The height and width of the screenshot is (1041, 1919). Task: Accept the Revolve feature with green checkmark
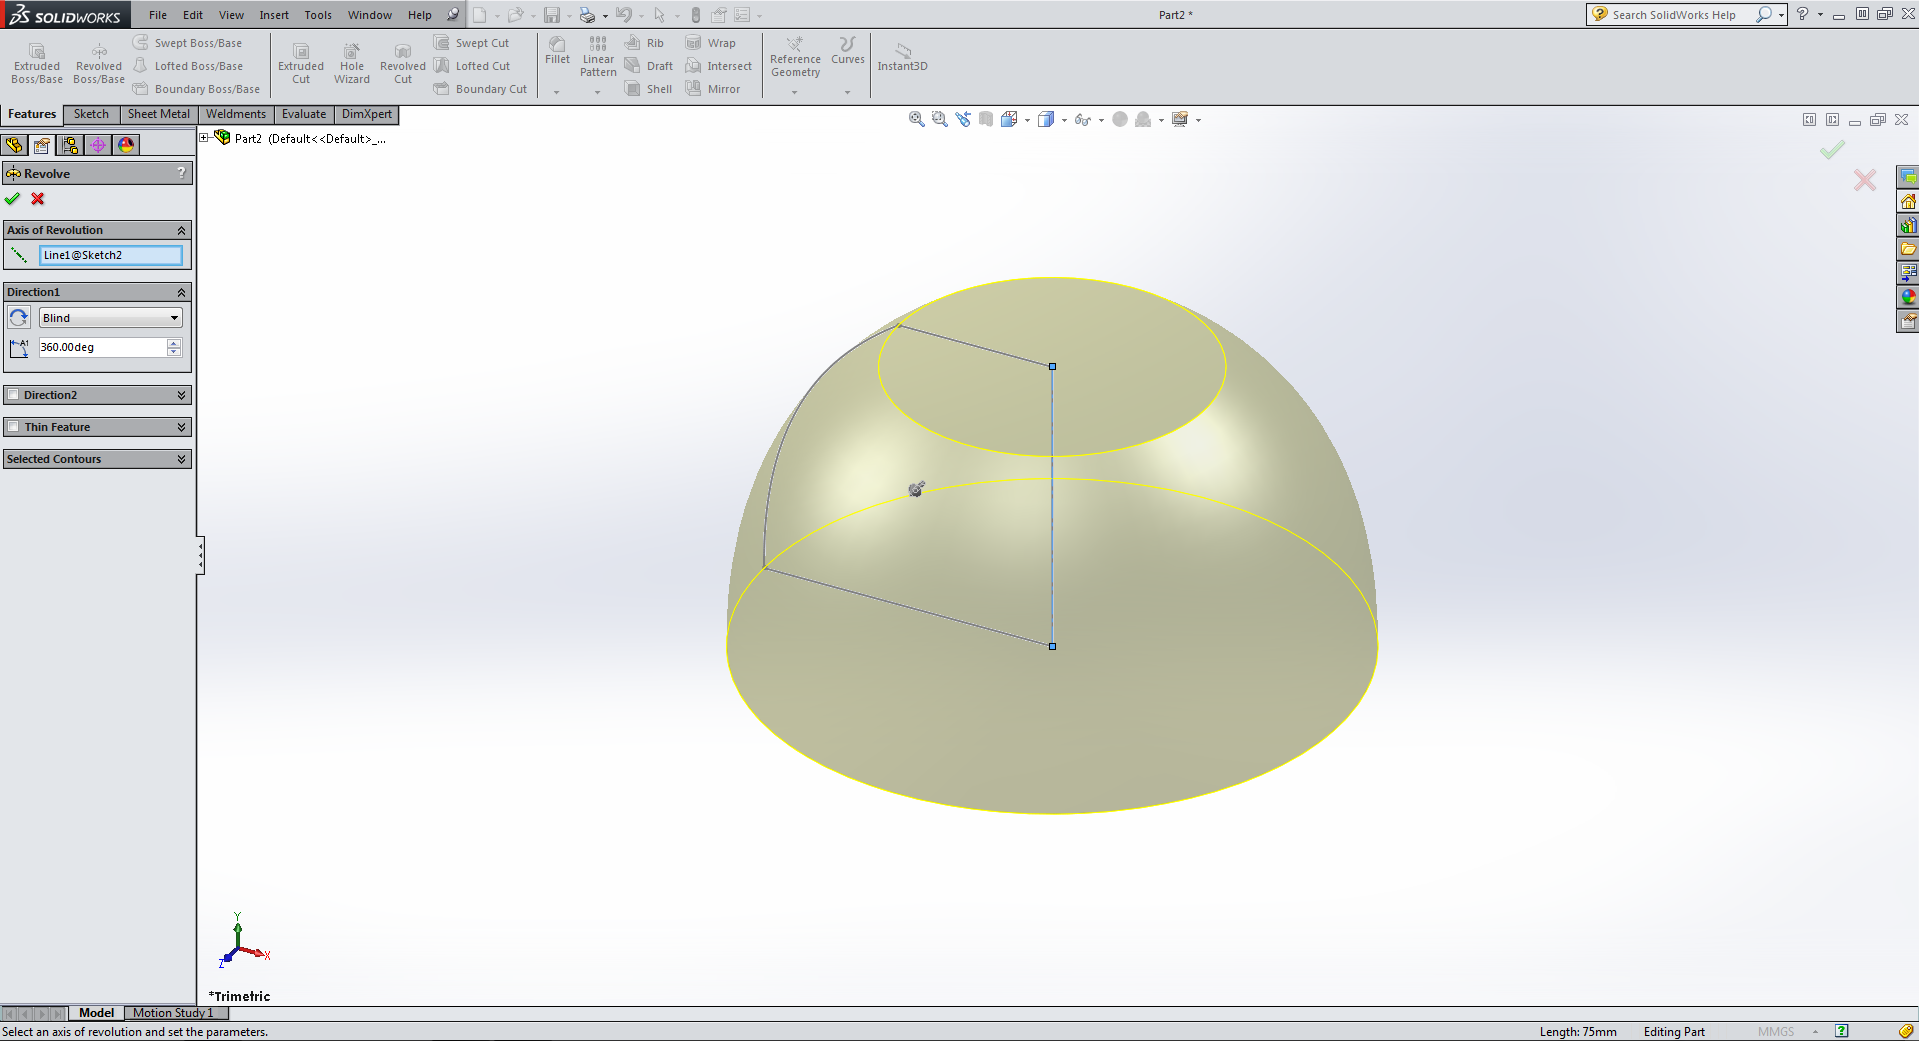click(x=13, y=199)
